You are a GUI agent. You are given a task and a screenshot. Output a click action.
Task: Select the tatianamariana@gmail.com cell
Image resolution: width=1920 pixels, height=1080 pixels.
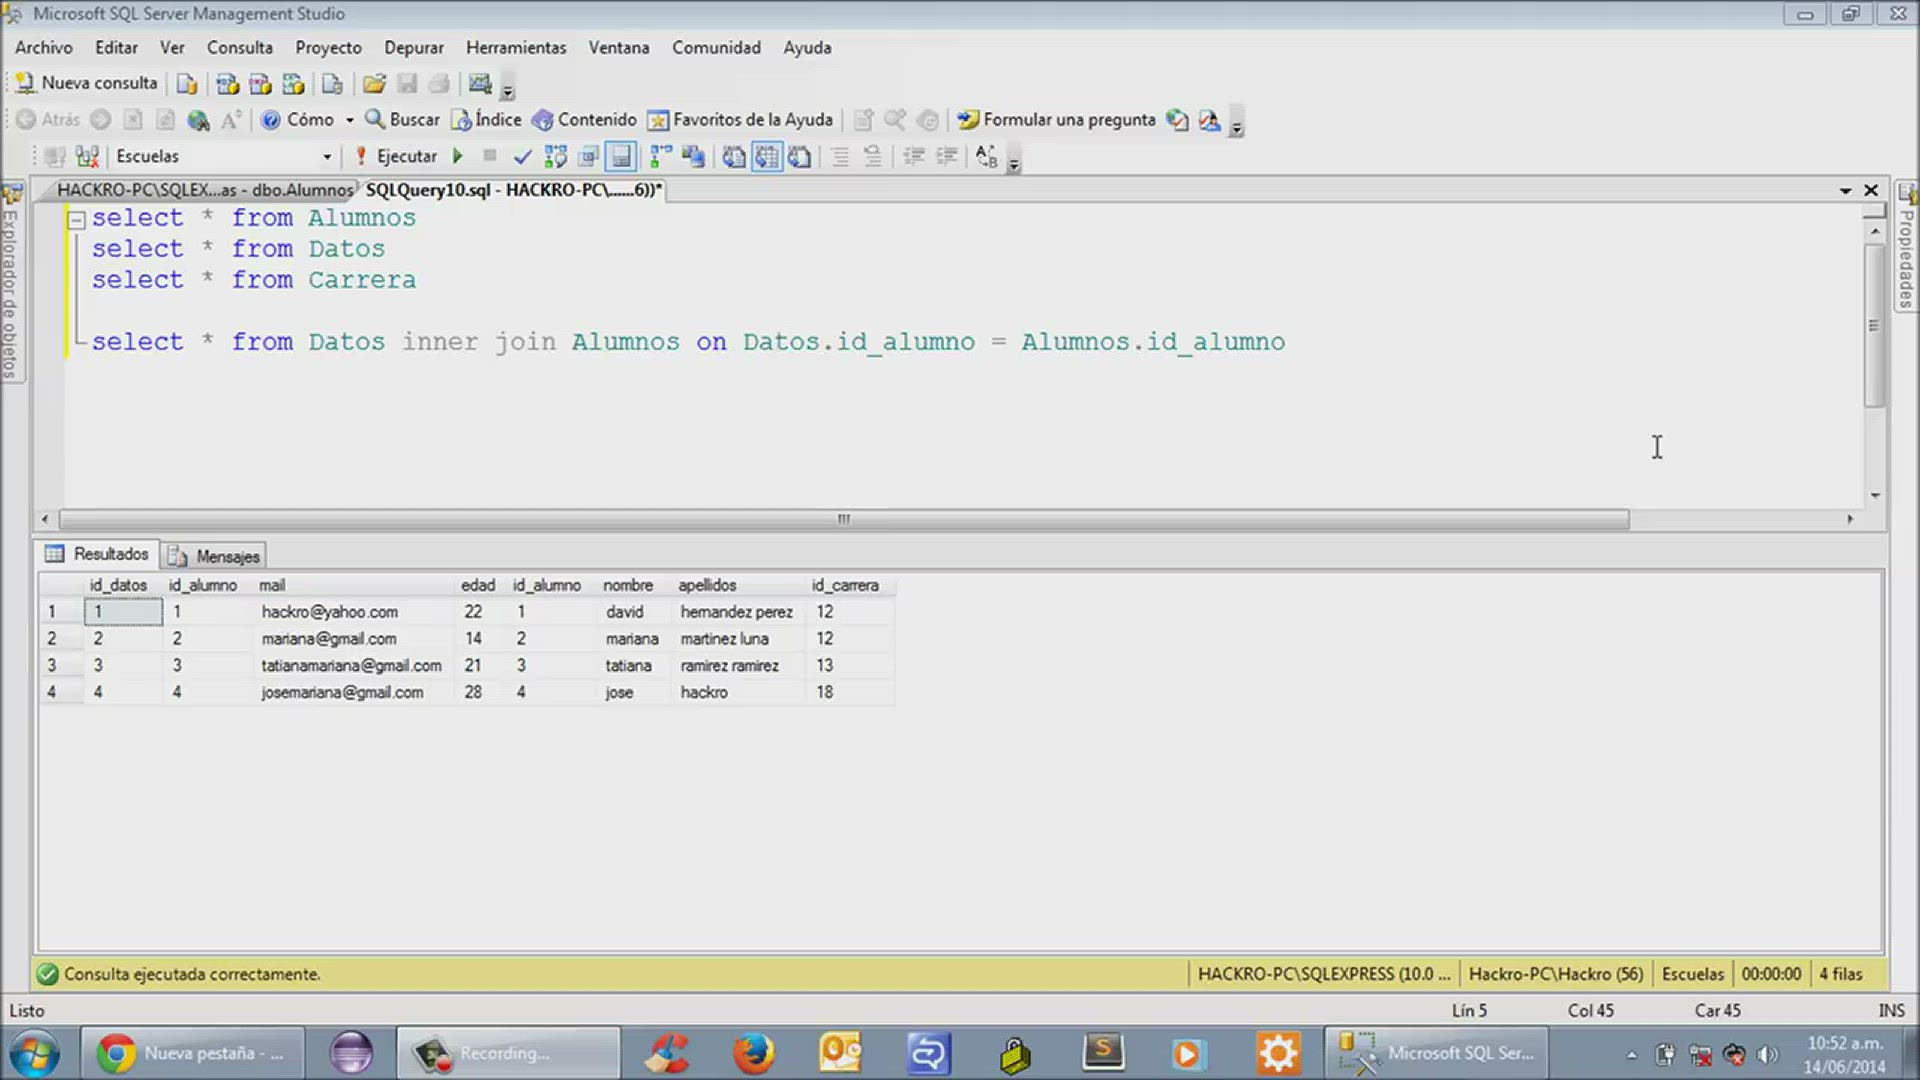(354, 666)
